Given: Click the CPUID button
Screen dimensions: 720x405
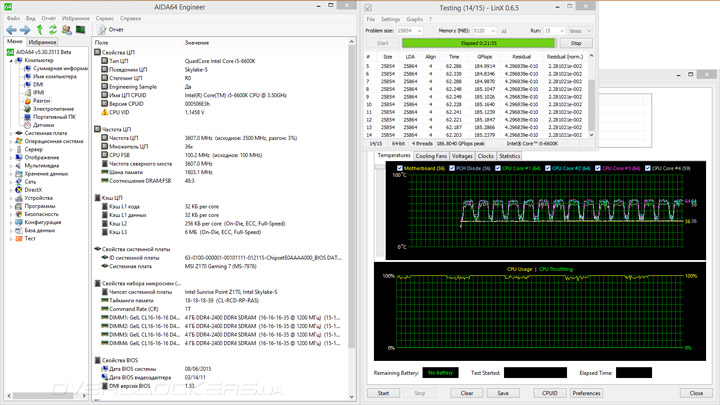Looking at the screenshot, I should coord(549,393).
